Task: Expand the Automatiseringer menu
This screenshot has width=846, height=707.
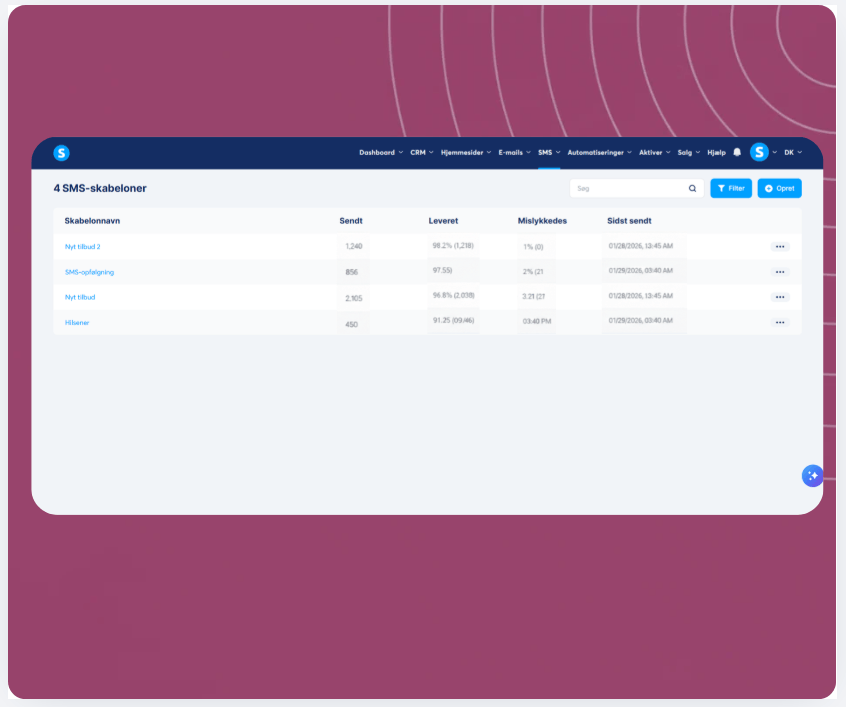Action: (x=599, y=153)
